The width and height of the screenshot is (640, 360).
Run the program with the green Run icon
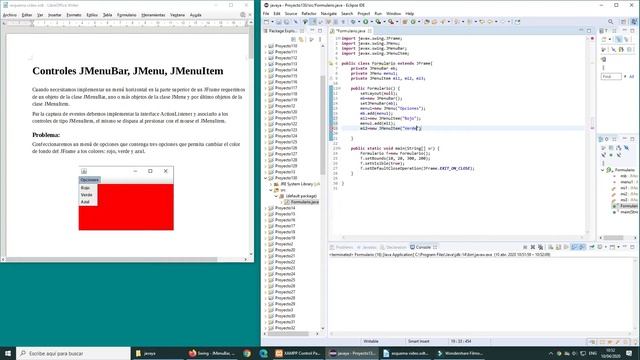click(x=365, y=22)
